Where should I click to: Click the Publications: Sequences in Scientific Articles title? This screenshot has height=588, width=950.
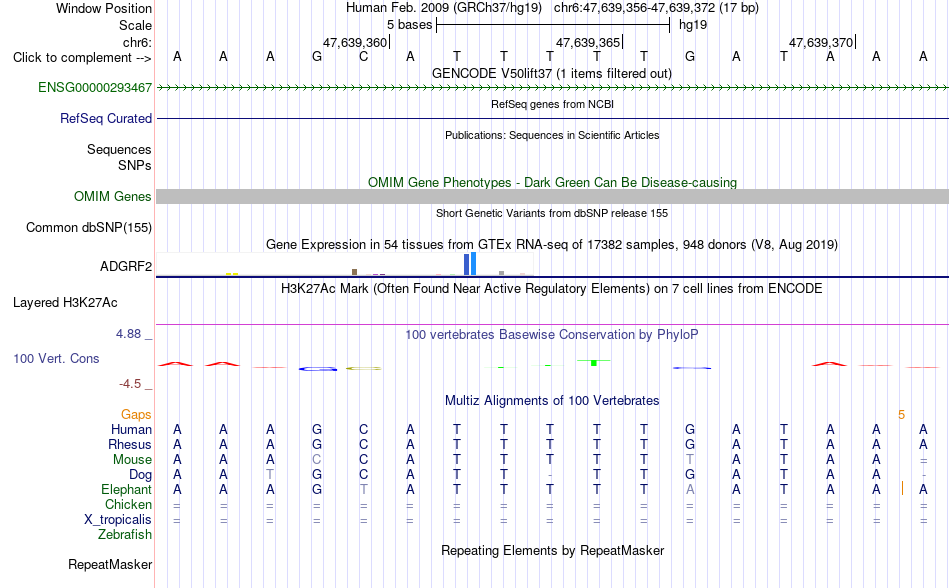point(552,135)
